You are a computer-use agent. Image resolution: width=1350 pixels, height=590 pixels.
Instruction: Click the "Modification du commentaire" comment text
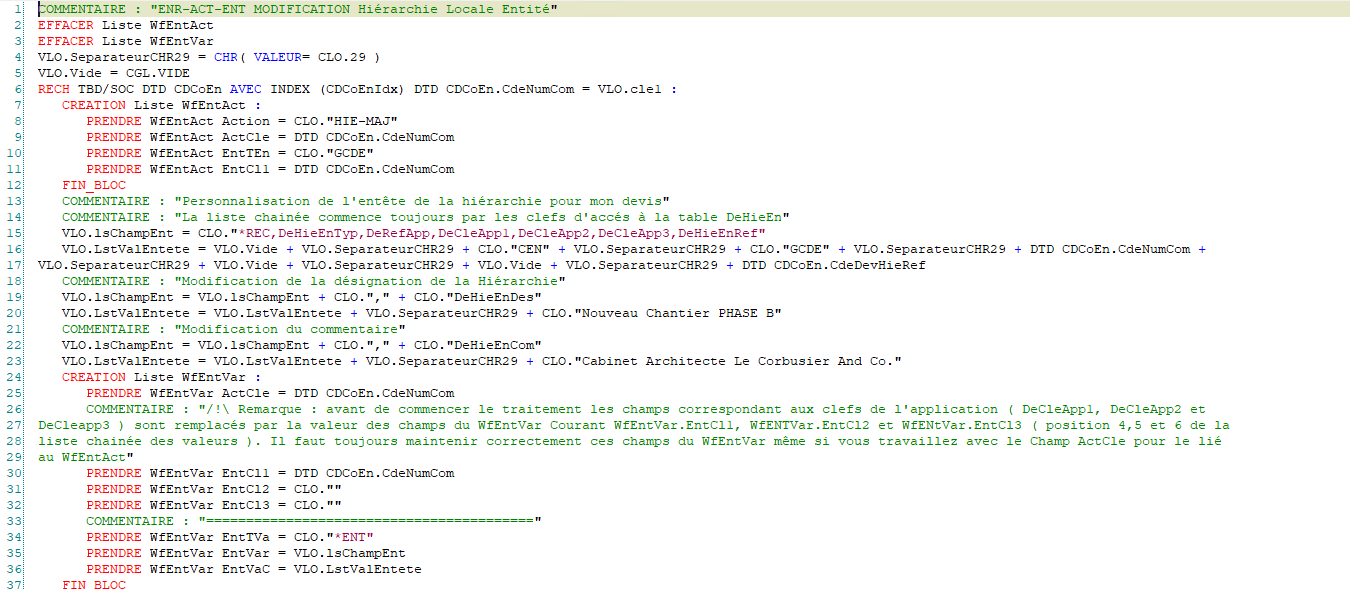click(x=290, y=329)
